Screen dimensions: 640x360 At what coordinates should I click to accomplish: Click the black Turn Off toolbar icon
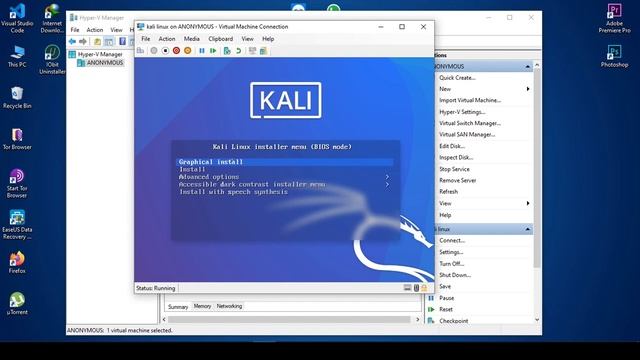tap(165, 51)
